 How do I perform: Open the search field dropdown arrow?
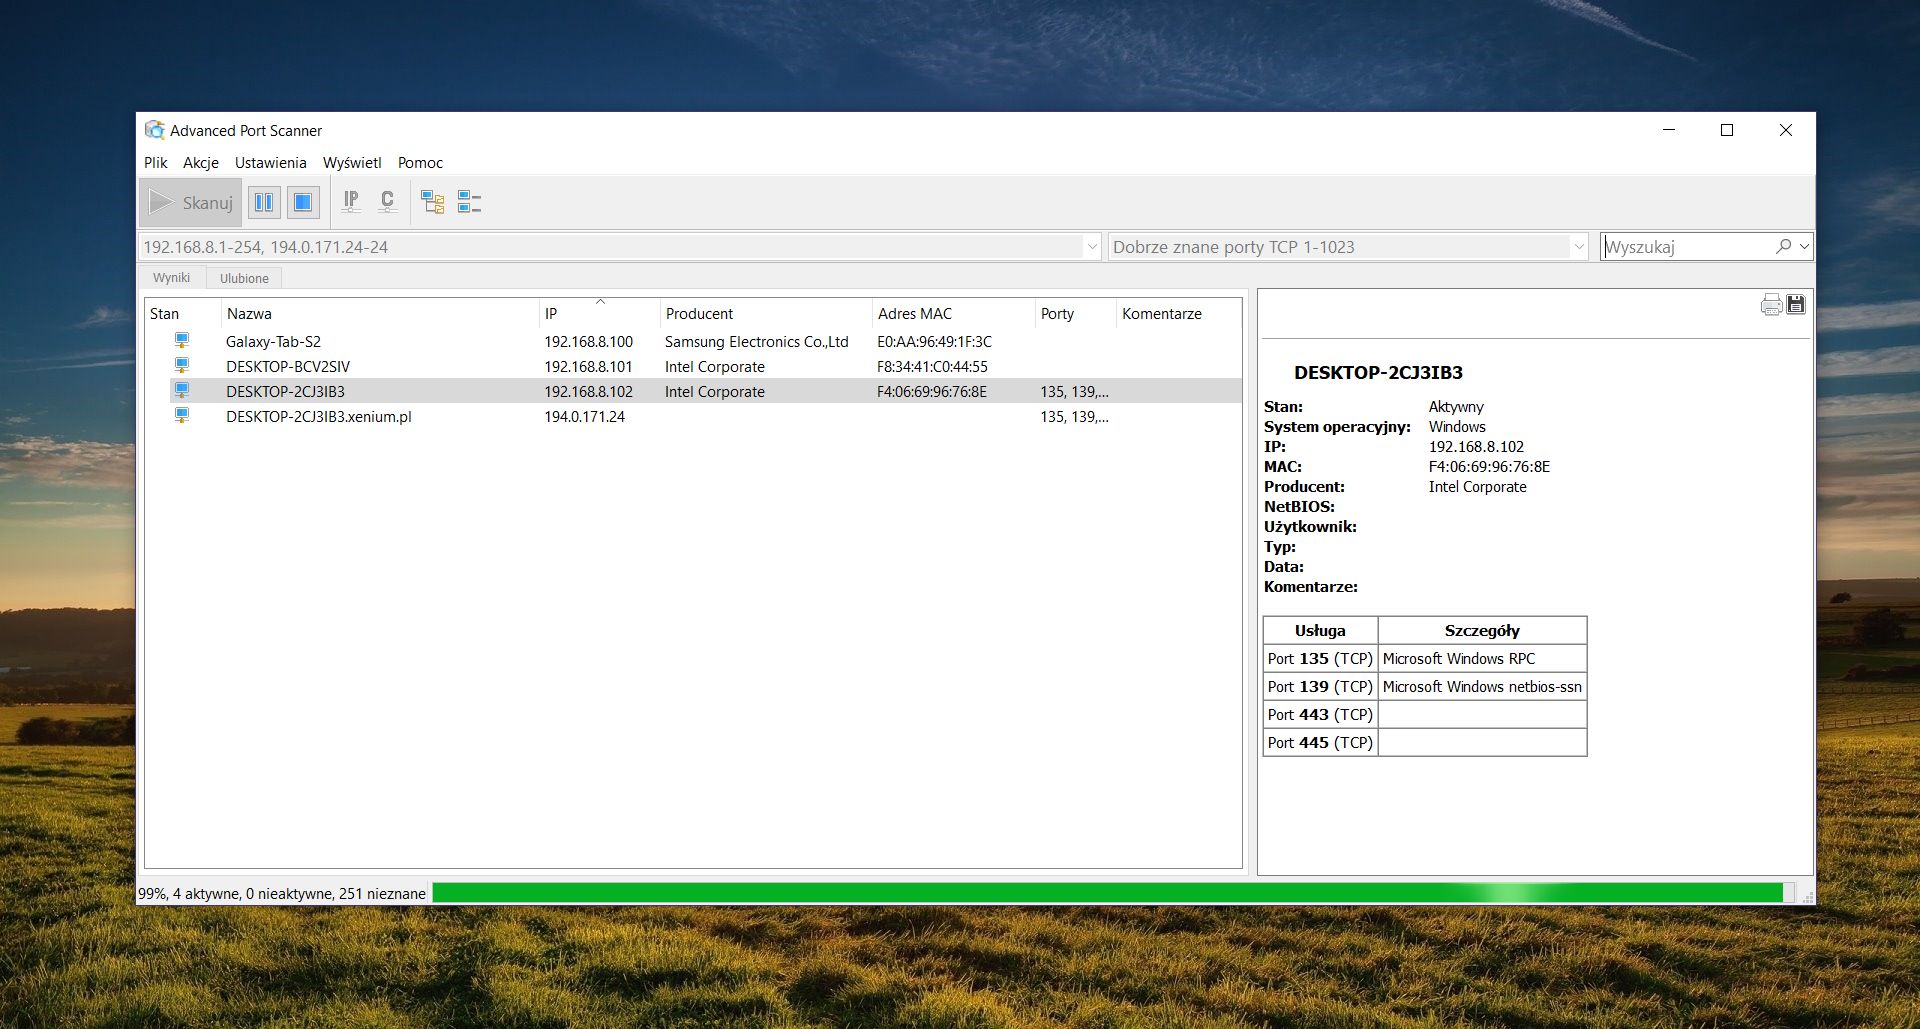click(1803, 247)
